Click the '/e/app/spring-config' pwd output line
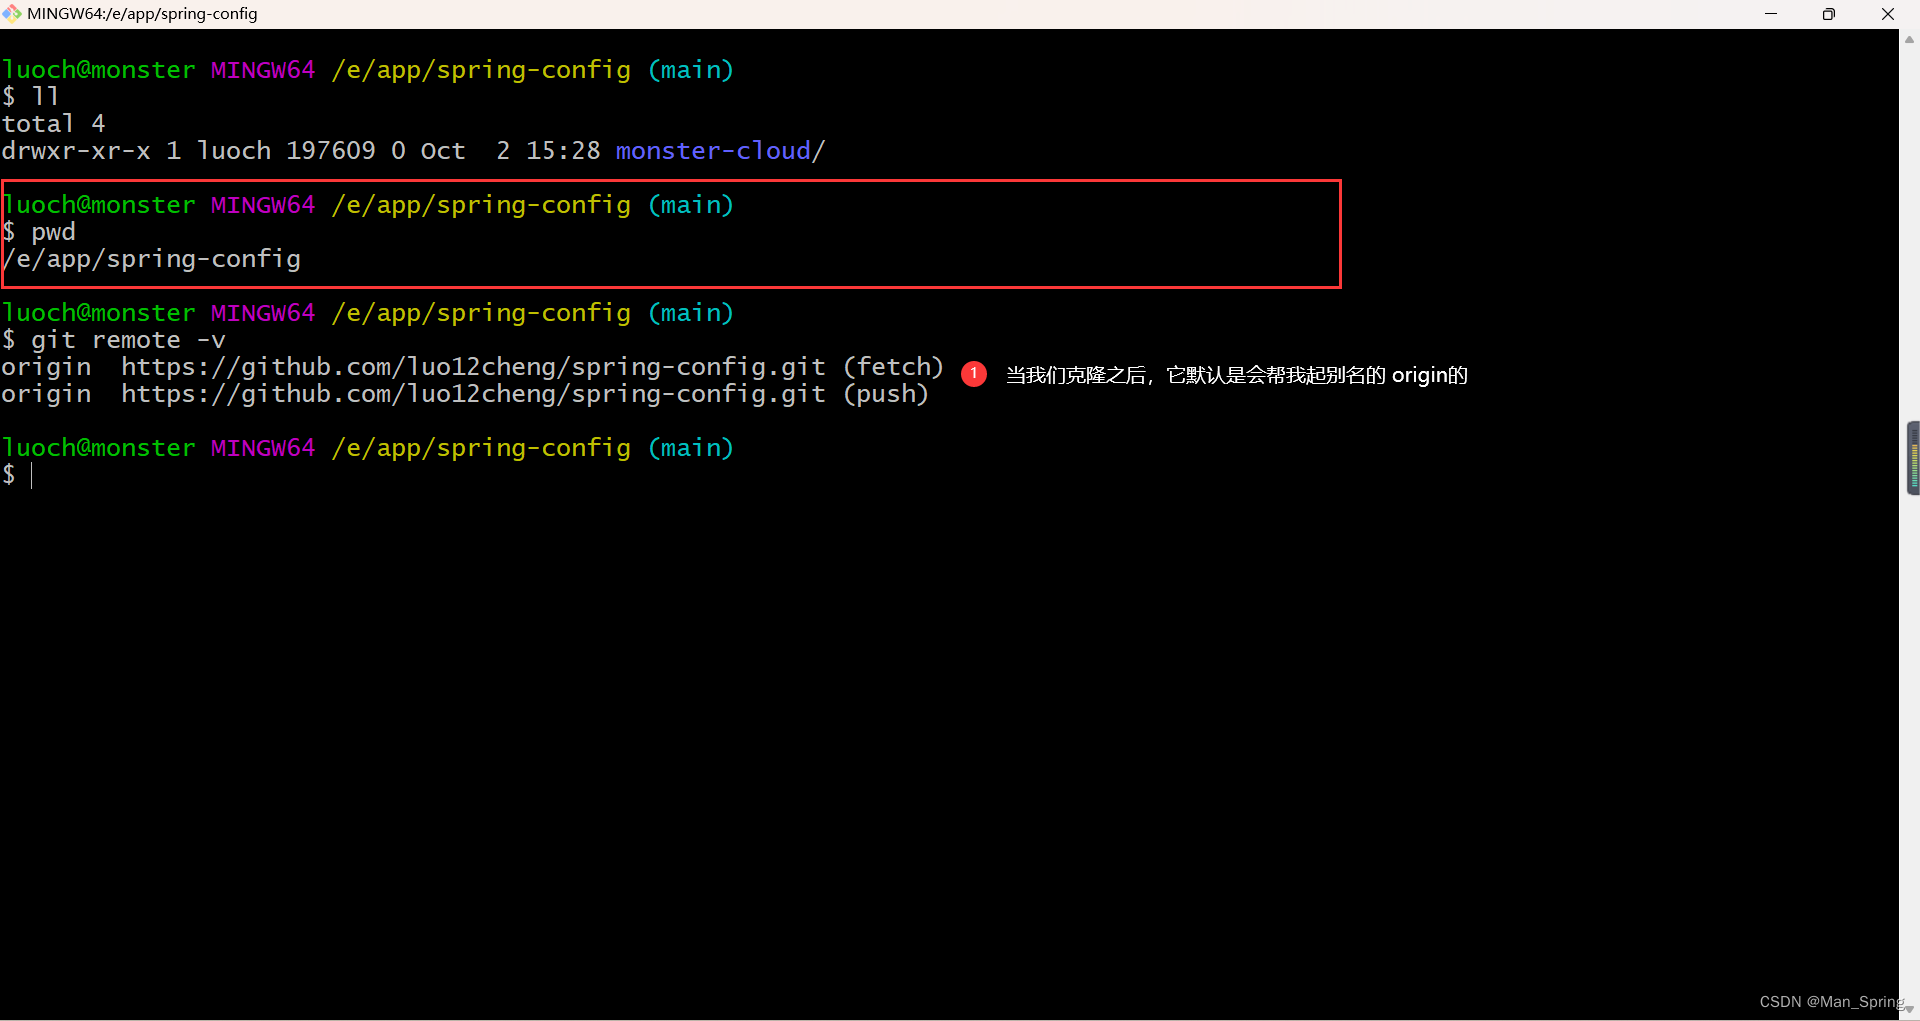Viewport: 1920px width, 1021px height. click(151, 259)
